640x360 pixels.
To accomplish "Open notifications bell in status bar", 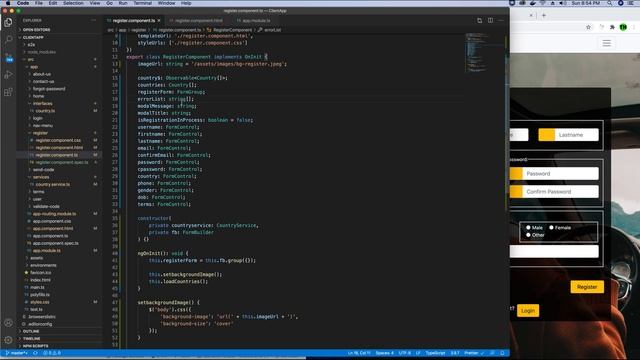I will tap(502, 353).
